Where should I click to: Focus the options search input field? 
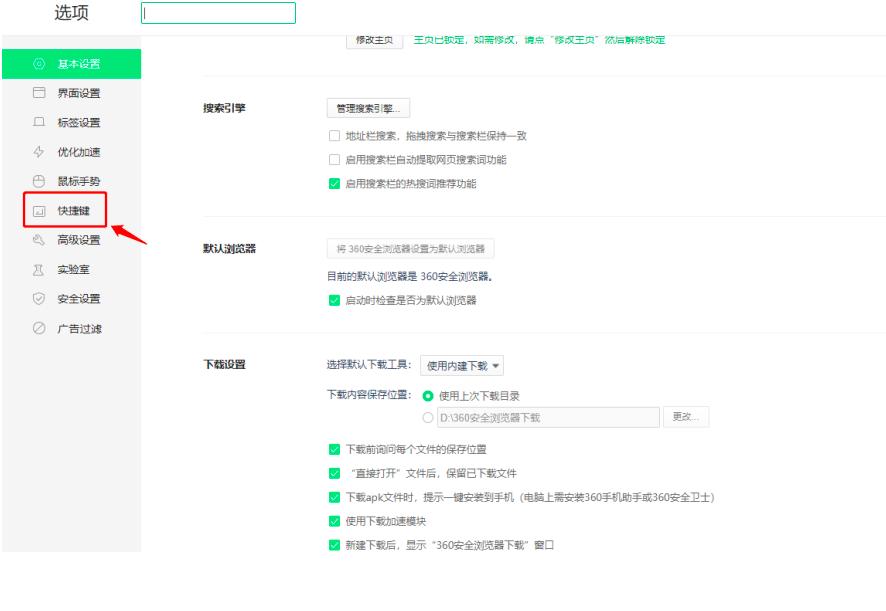(218, 13)
